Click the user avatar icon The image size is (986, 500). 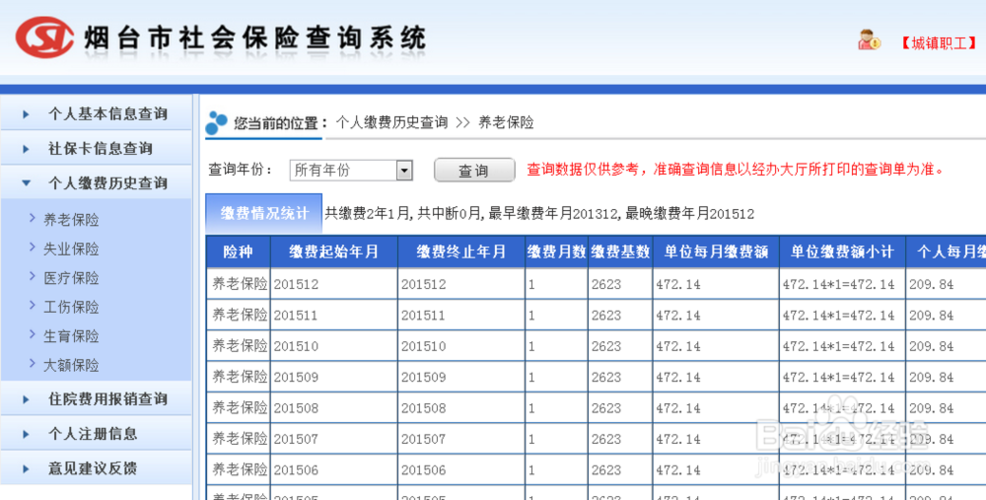[869, 40]
